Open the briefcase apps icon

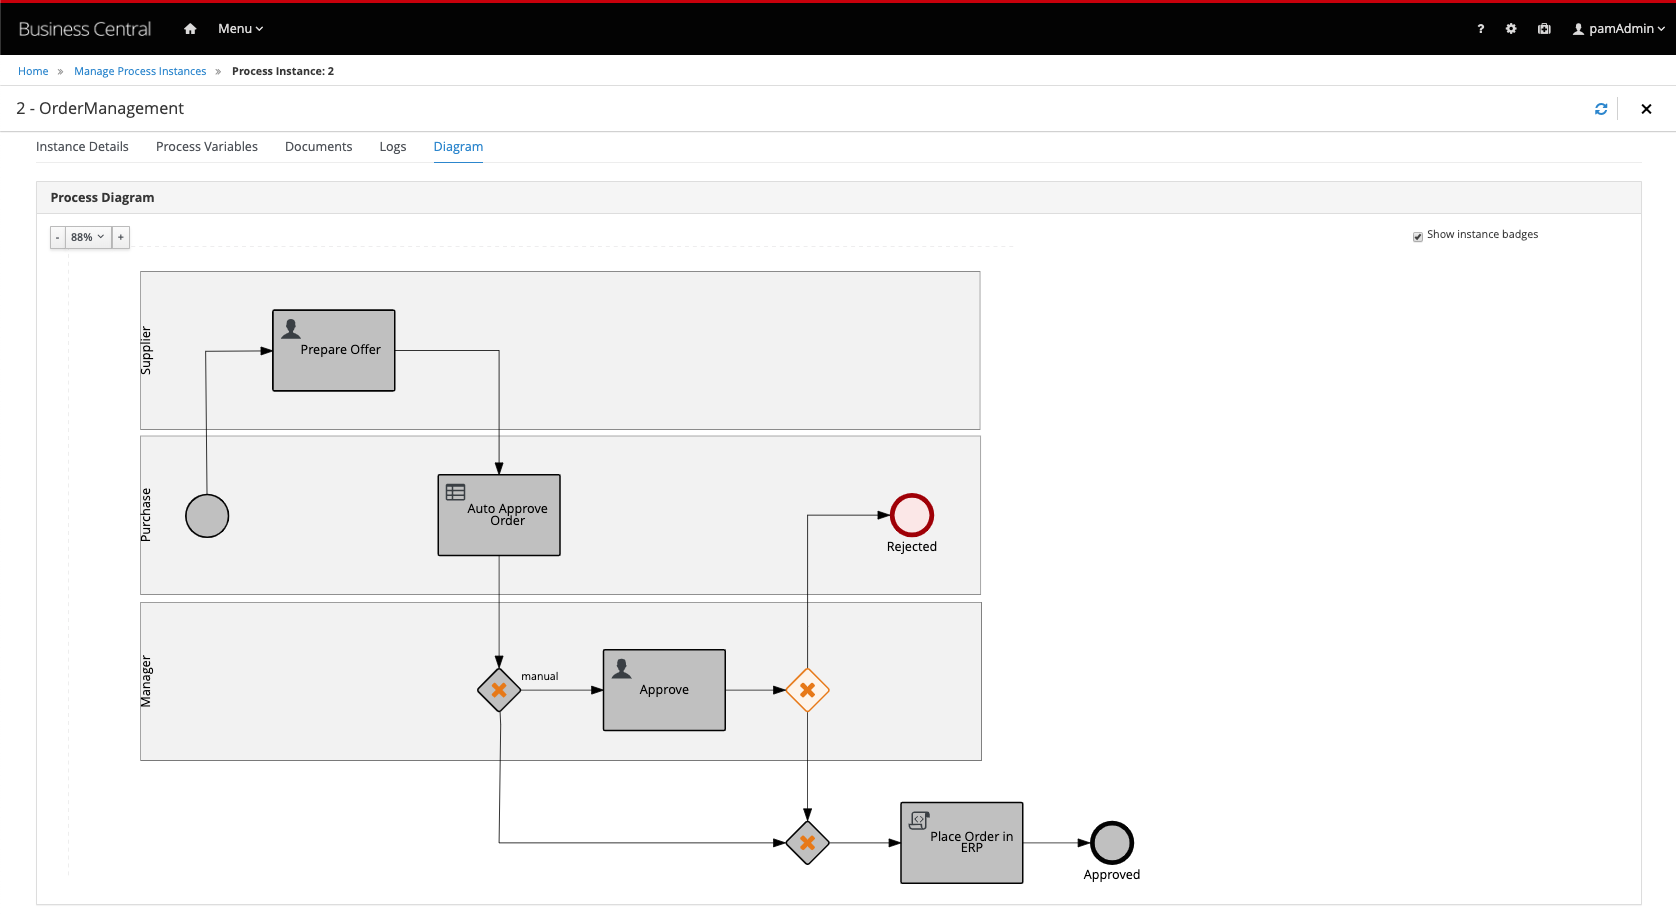1544,29
